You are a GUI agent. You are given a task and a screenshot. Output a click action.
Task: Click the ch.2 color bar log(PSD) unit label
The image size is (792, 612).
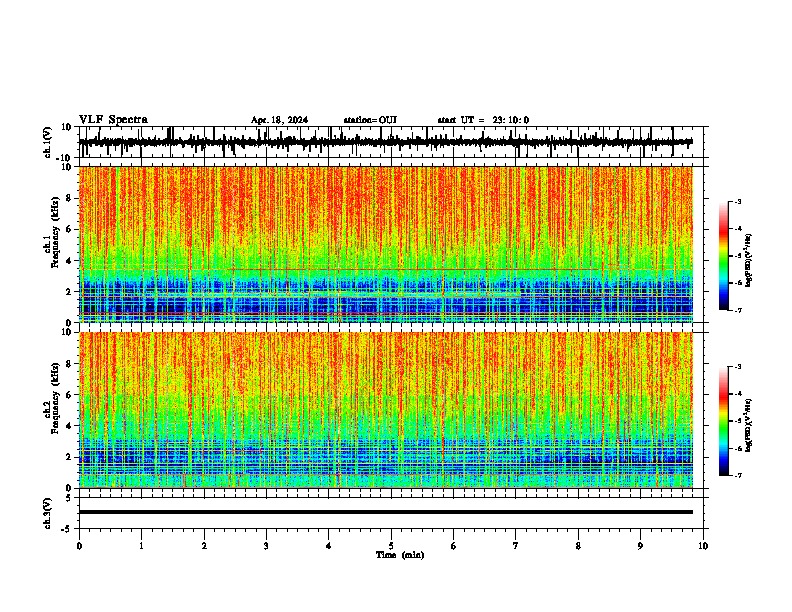(748, 425)
